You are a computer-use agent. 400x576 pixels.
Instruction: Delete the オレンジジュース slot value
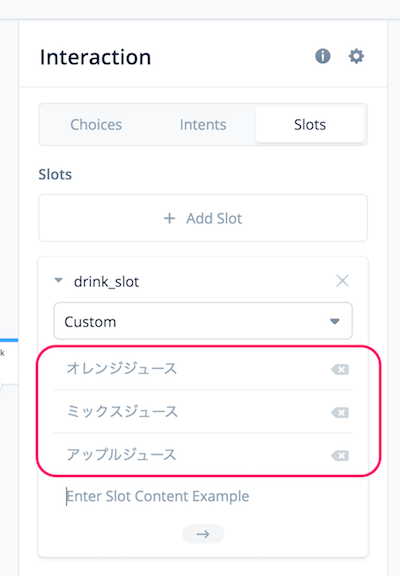pos(340,369)
